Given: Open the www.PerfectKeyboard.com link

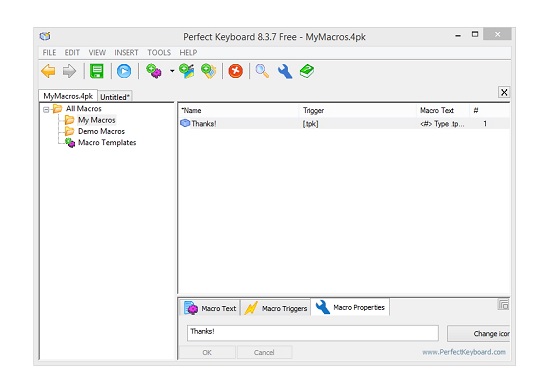Looking at the screenshot, I should (464, 352).
